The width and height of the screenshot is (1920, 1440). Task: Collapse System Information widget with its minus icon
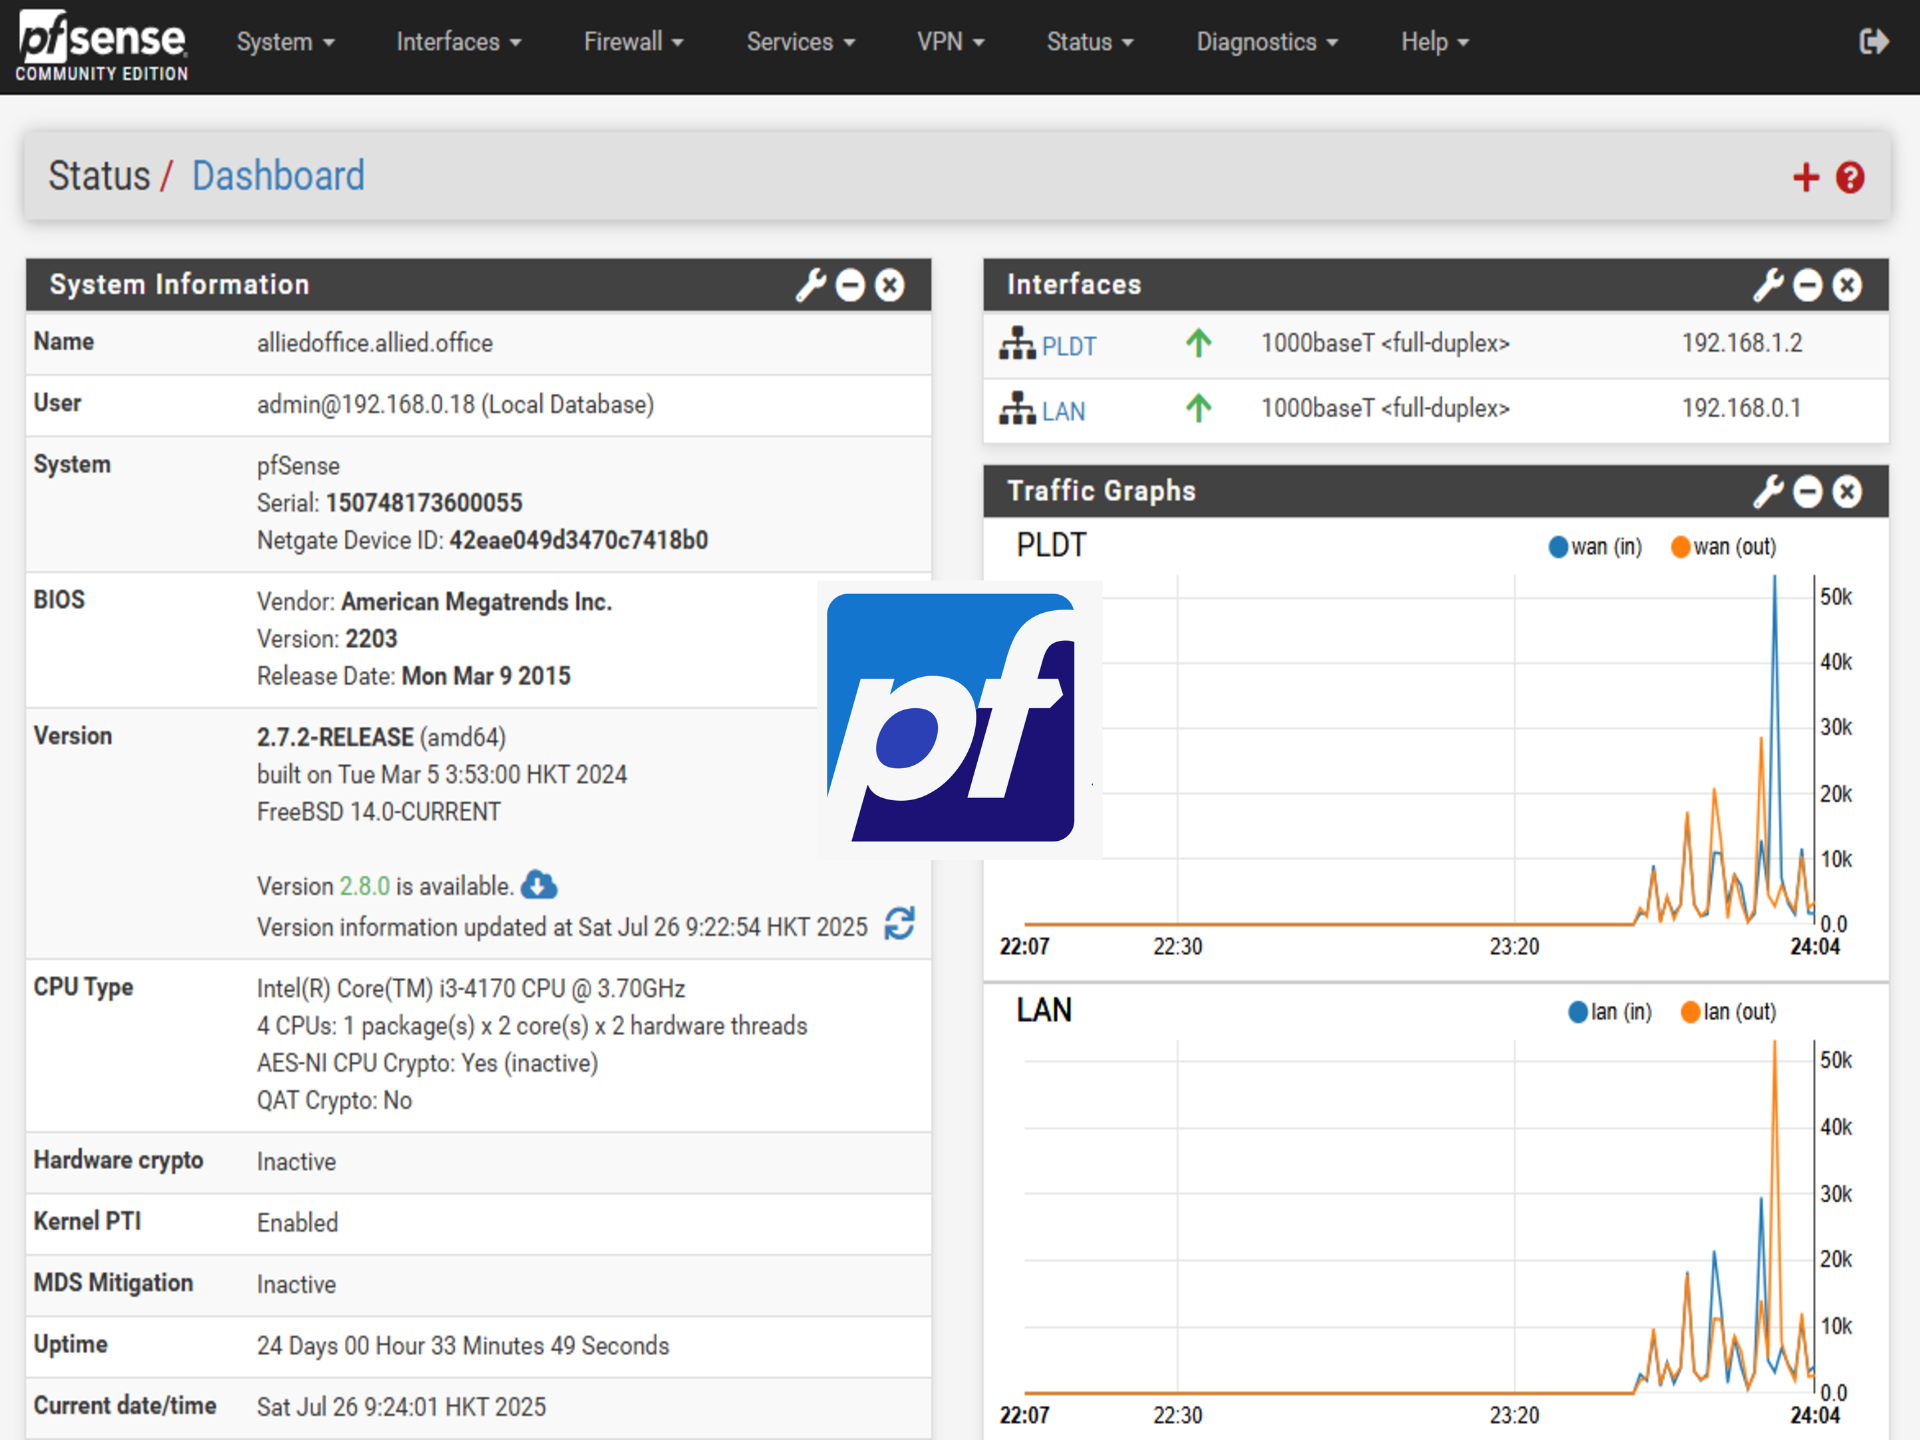850,285
